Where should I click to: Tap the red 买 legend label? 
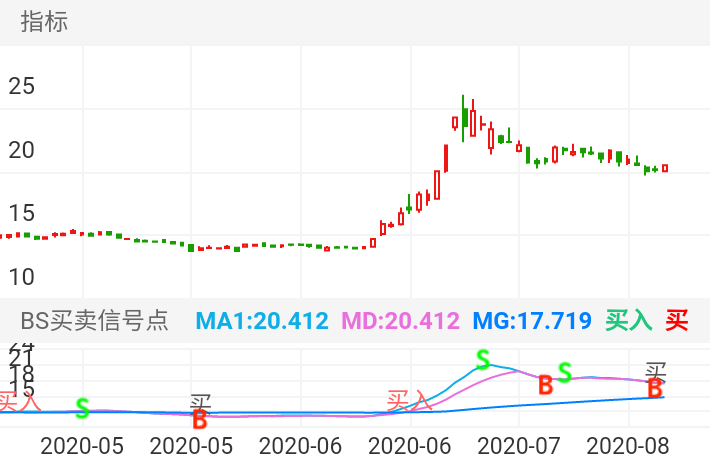tap(677, 321)
